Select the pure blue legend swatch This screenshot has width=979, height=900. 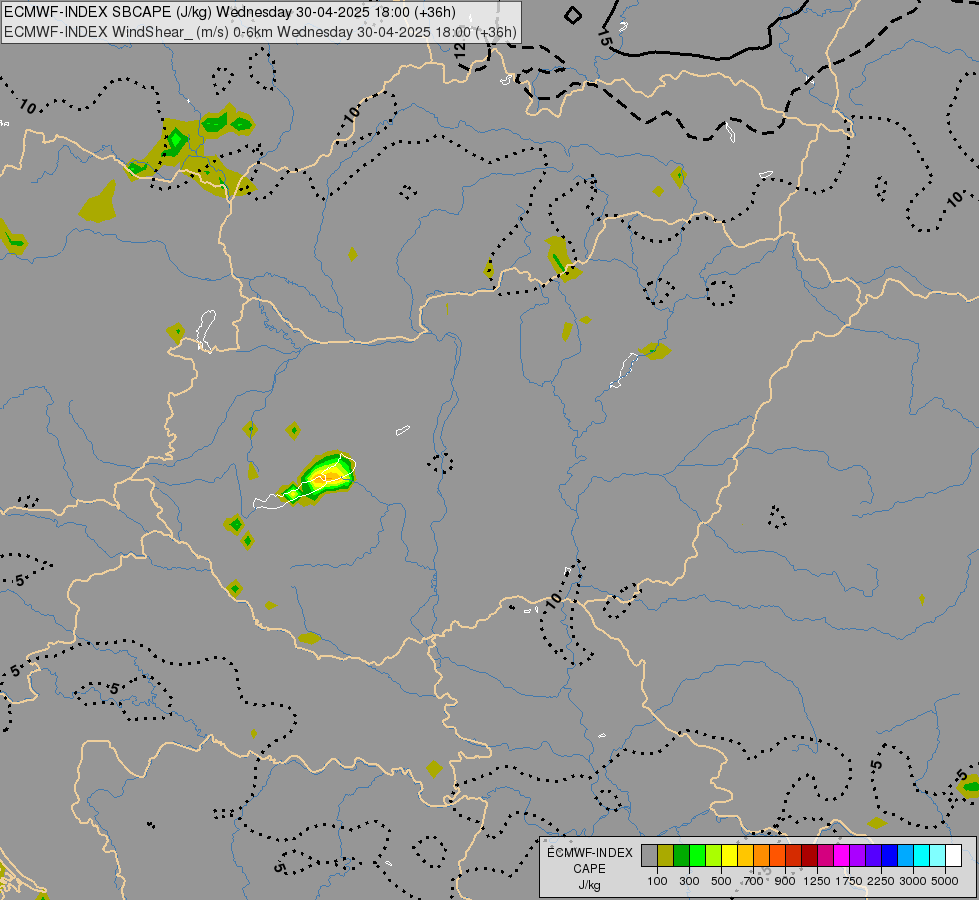click(x=889, y=856)
